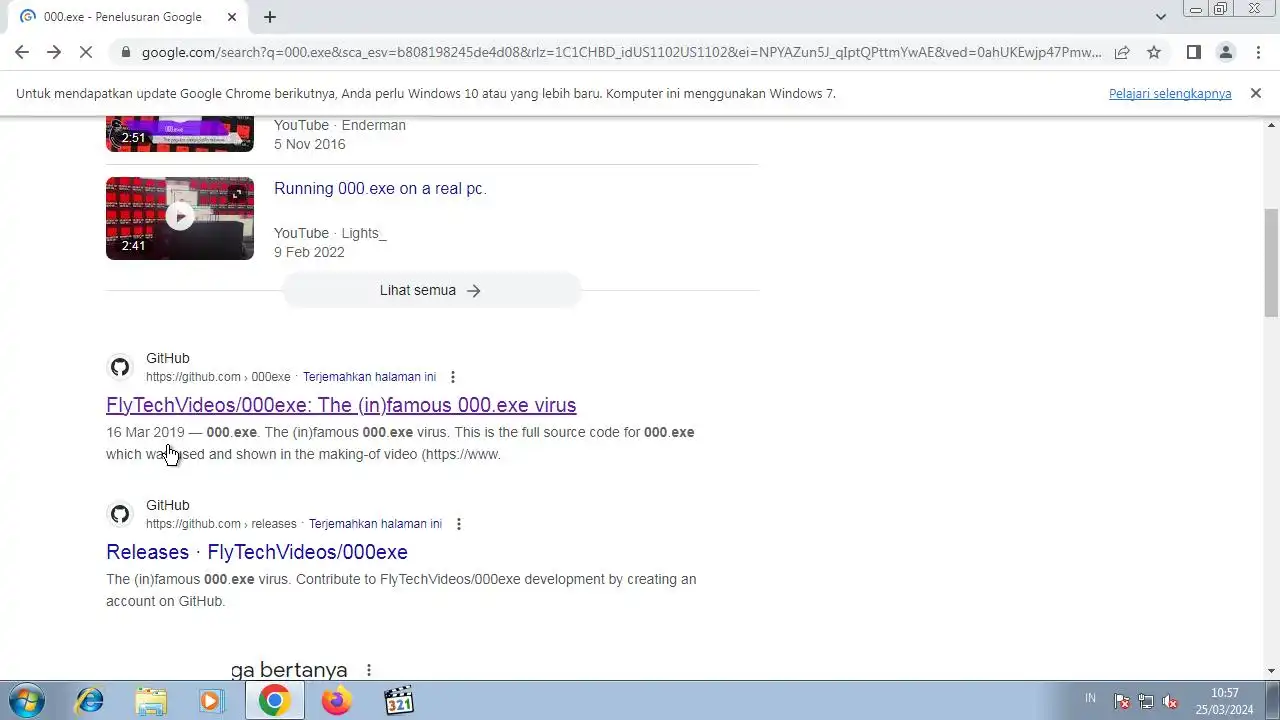Stop loading the page
This screenshot has height=720, width=1280.
pos(86,52)
